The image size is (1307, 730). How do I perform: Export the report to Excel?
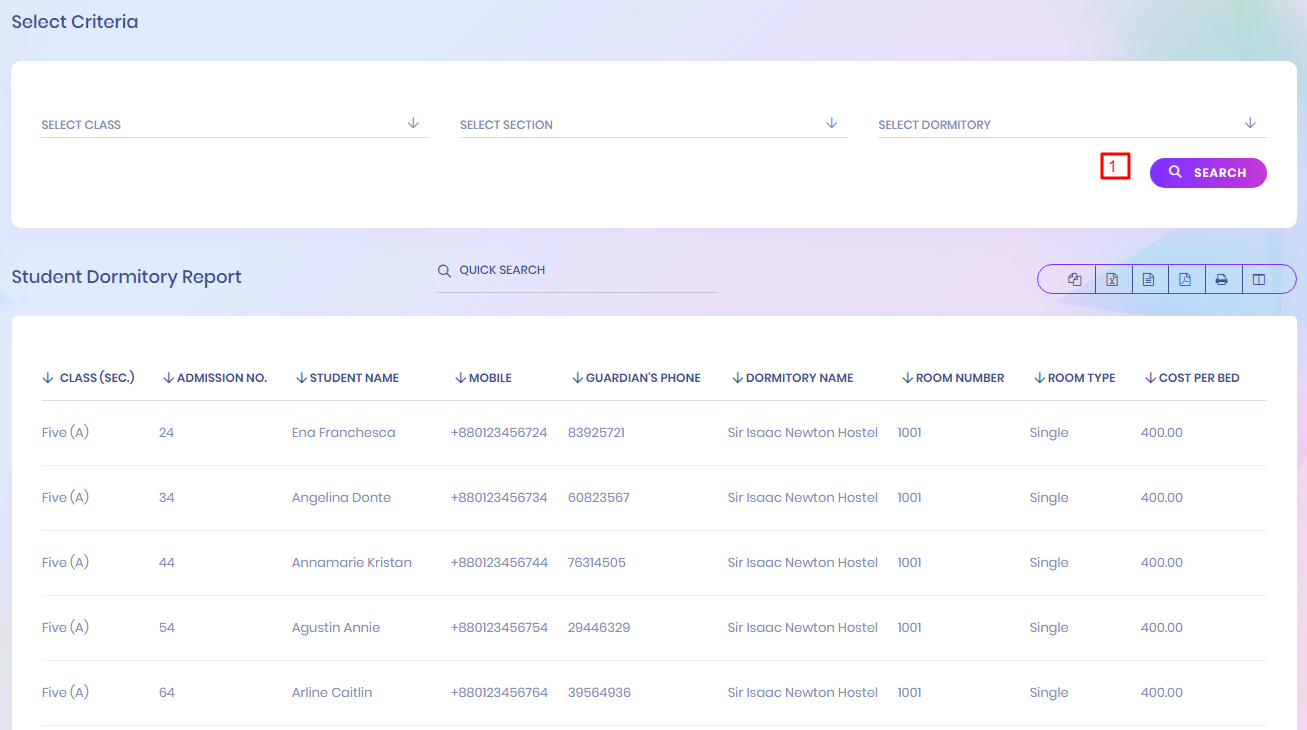(x=1112, y=280)
